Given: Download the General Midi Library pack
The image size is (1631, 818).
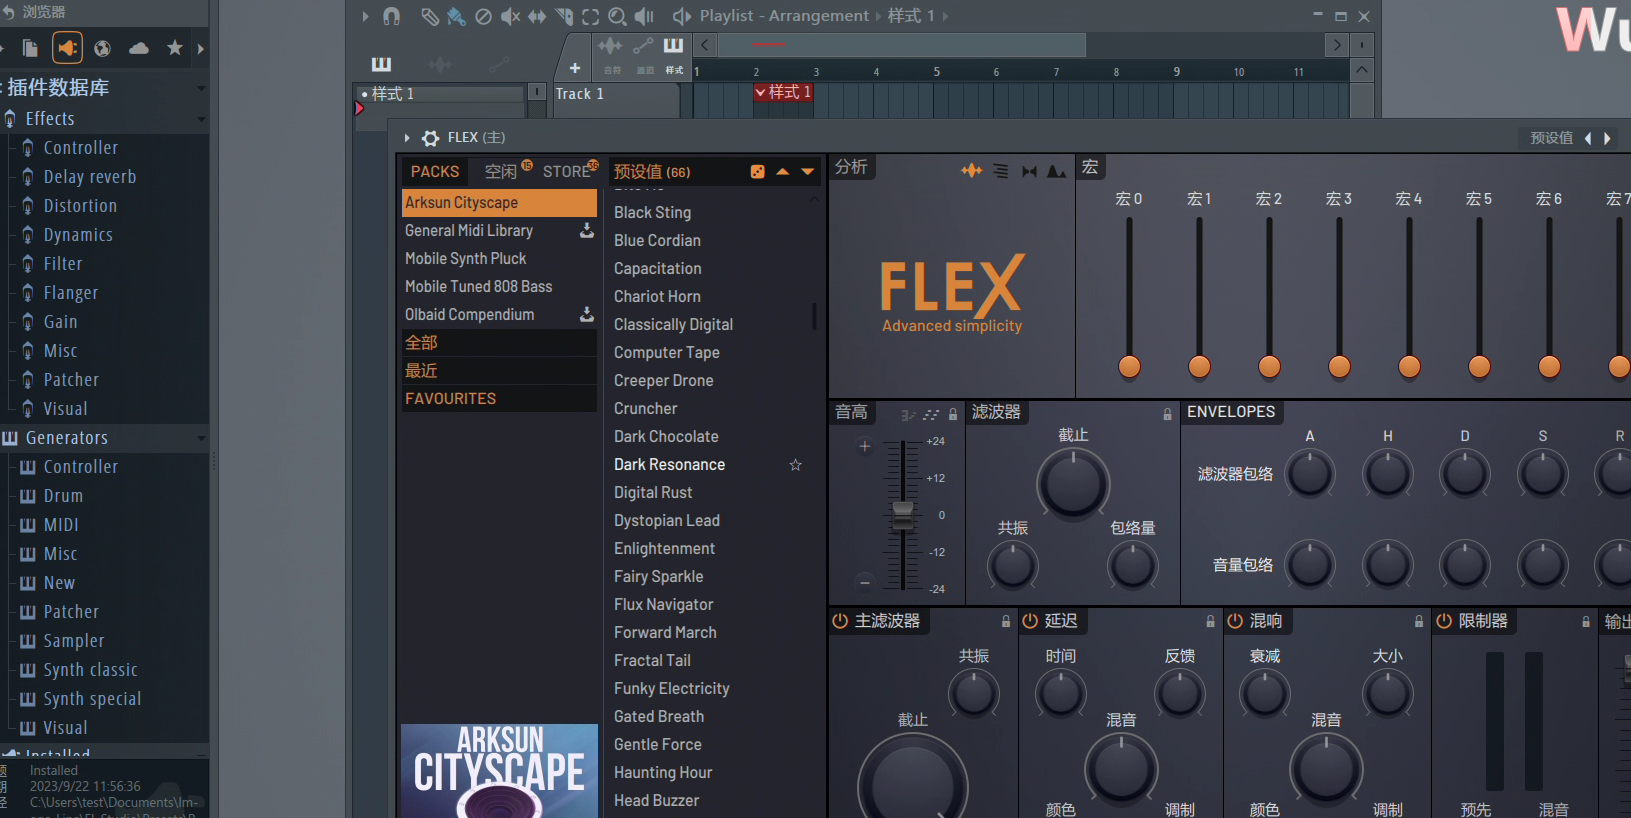Looking at the screenshot, I should point(587,231).
